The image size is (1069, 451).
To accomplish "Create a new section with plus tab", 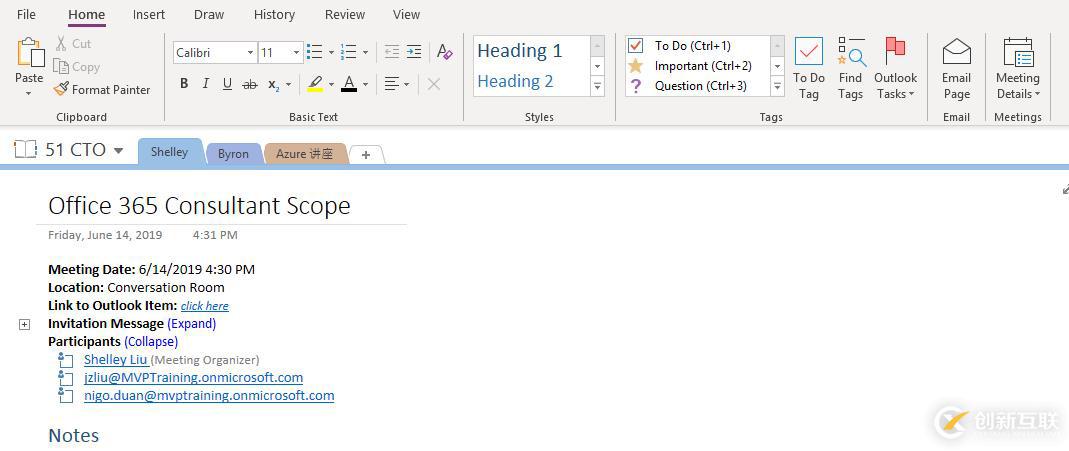I will pyautogui.click(x=366, y=155).
